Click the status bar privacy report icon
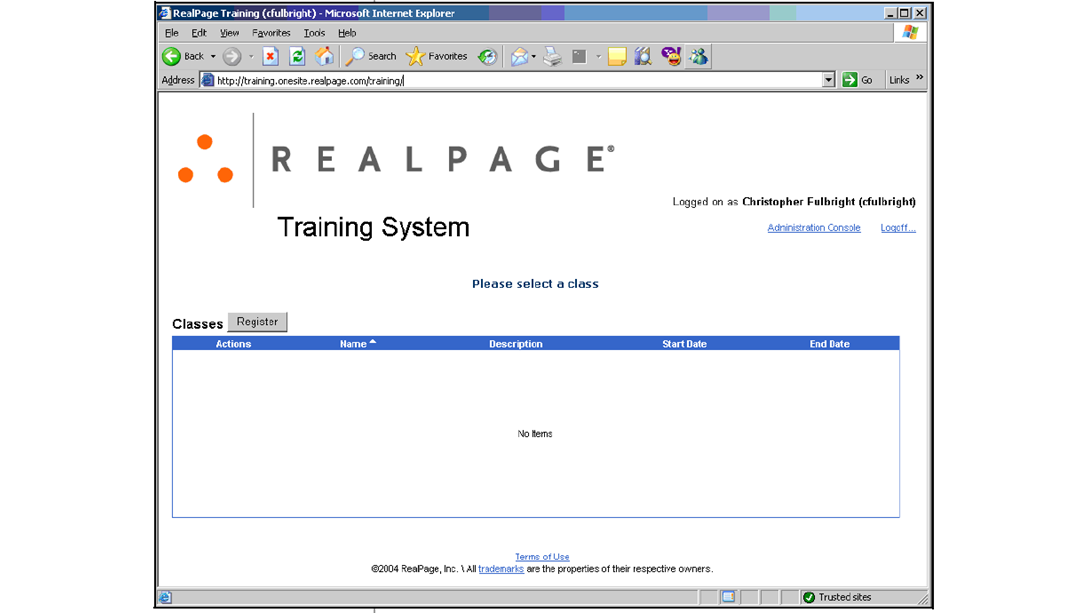This screenshot has height=613, width=1090. tap(728, 597)
